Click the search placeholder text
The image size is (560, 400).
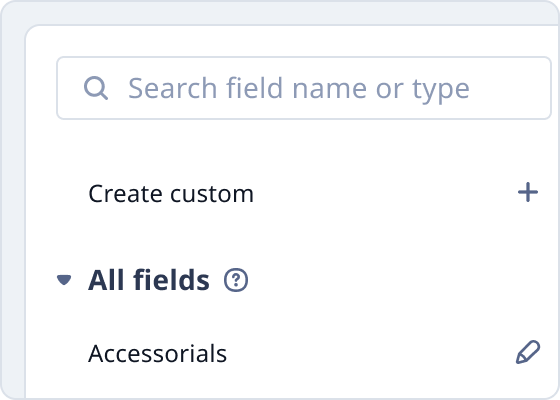tap(299, 89)
